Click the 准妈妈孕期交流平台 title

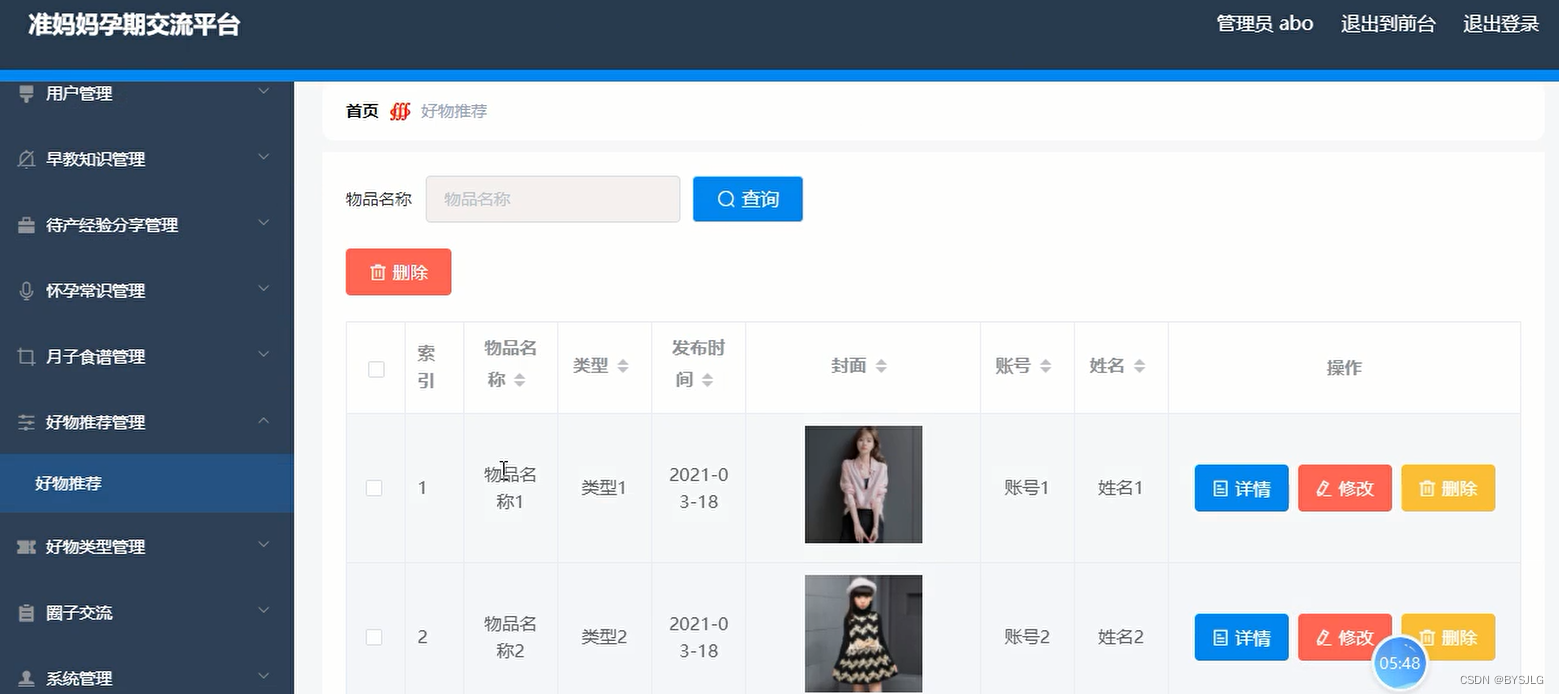point(134,25)
